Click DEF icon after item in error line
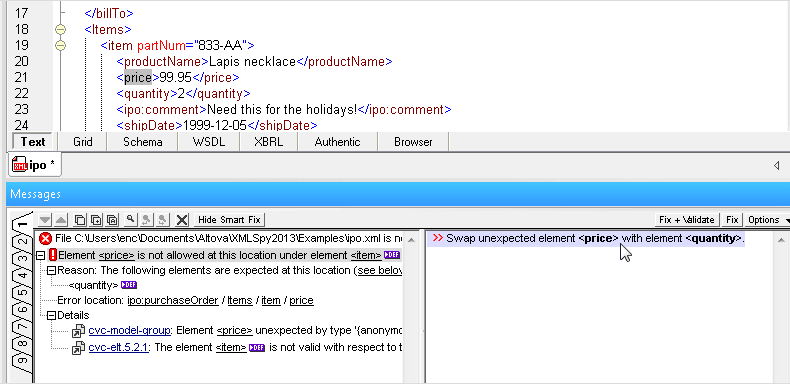This screenshot has width=790, height=384. (391, 255)
